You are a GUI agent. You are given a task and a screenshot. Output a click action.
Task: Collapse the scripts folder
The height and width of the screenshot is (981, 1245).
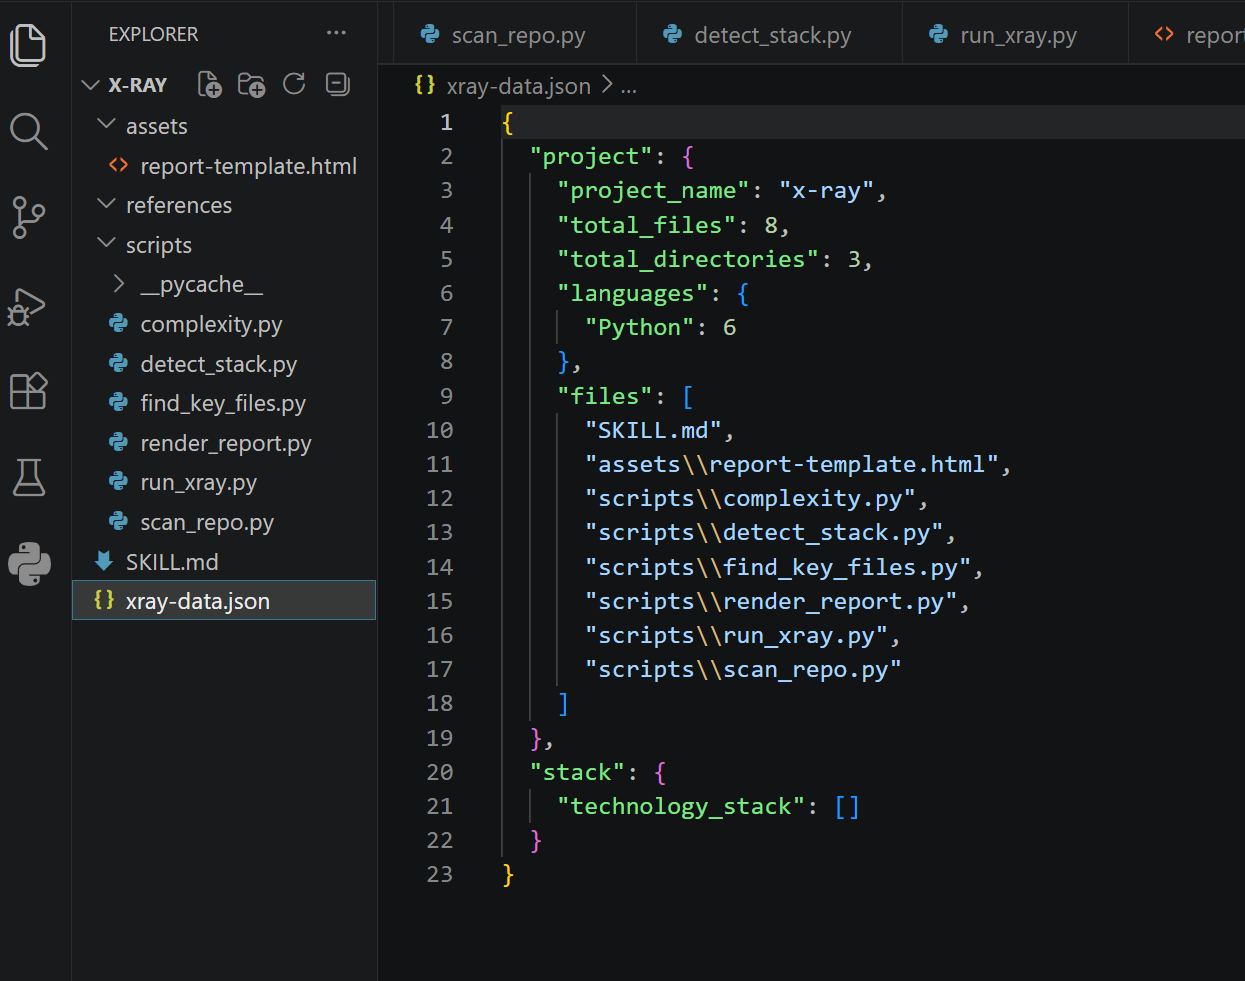[x=106, y=243]
